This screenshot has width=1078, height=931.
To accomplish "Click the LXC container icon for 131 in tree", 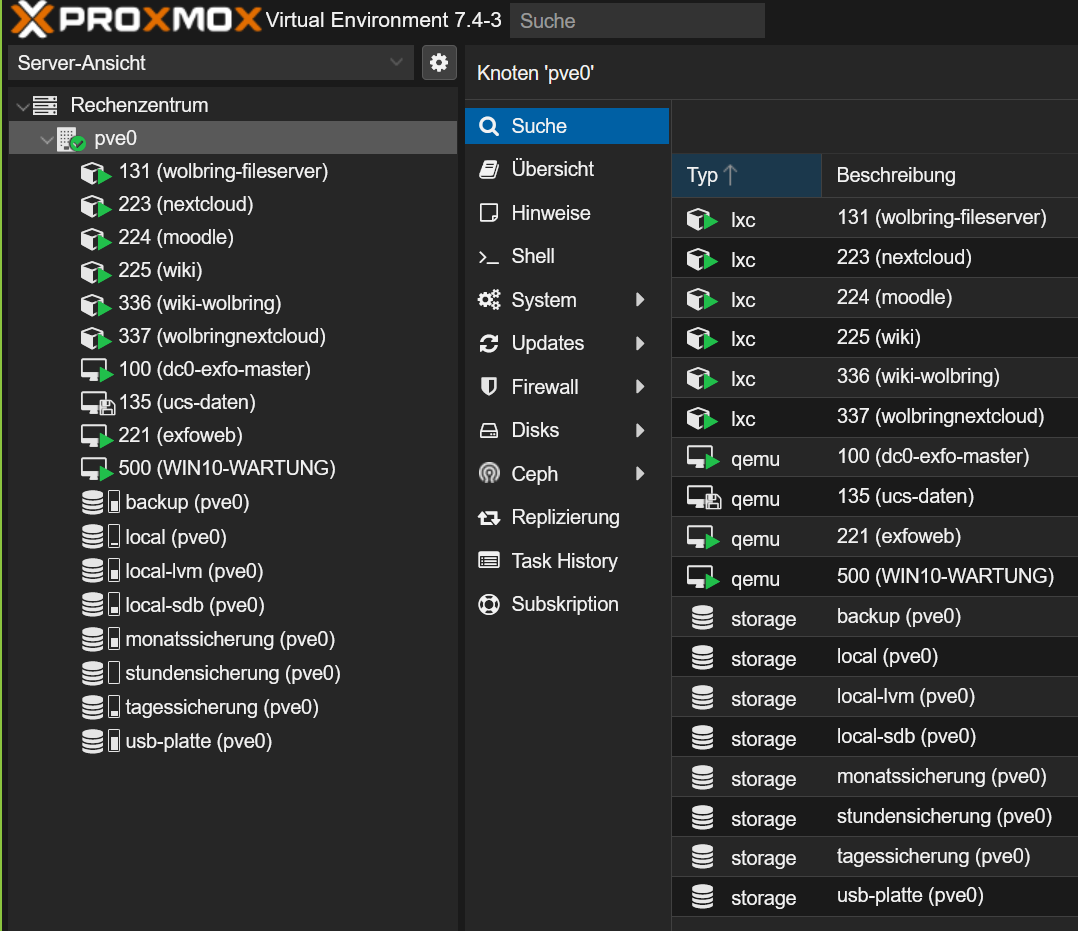I will [96, 173].
